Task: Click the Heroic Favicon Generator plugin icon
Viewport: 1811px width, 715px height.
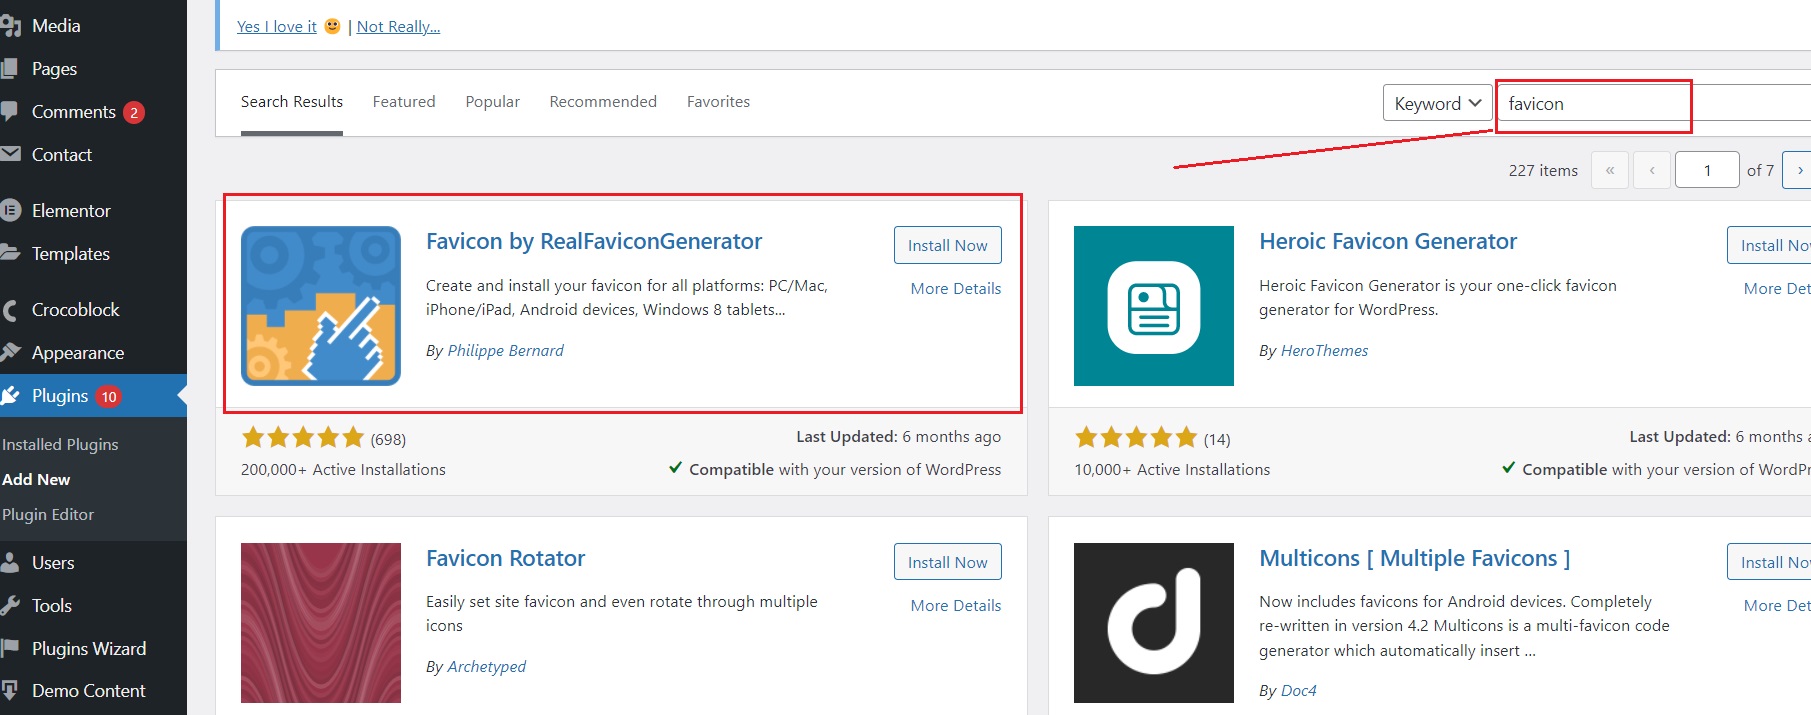Action: [x=1153, y=306]
